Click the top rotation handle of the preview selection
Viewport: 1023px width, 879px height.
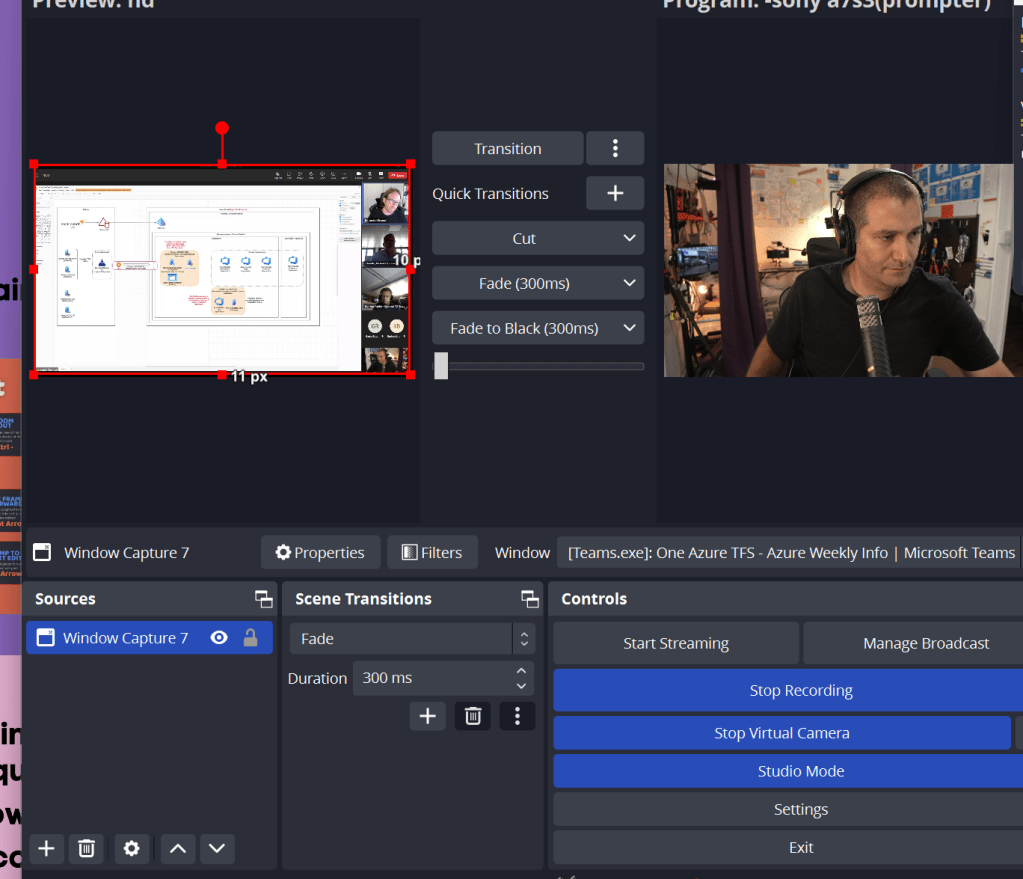(x=222, y=128)
